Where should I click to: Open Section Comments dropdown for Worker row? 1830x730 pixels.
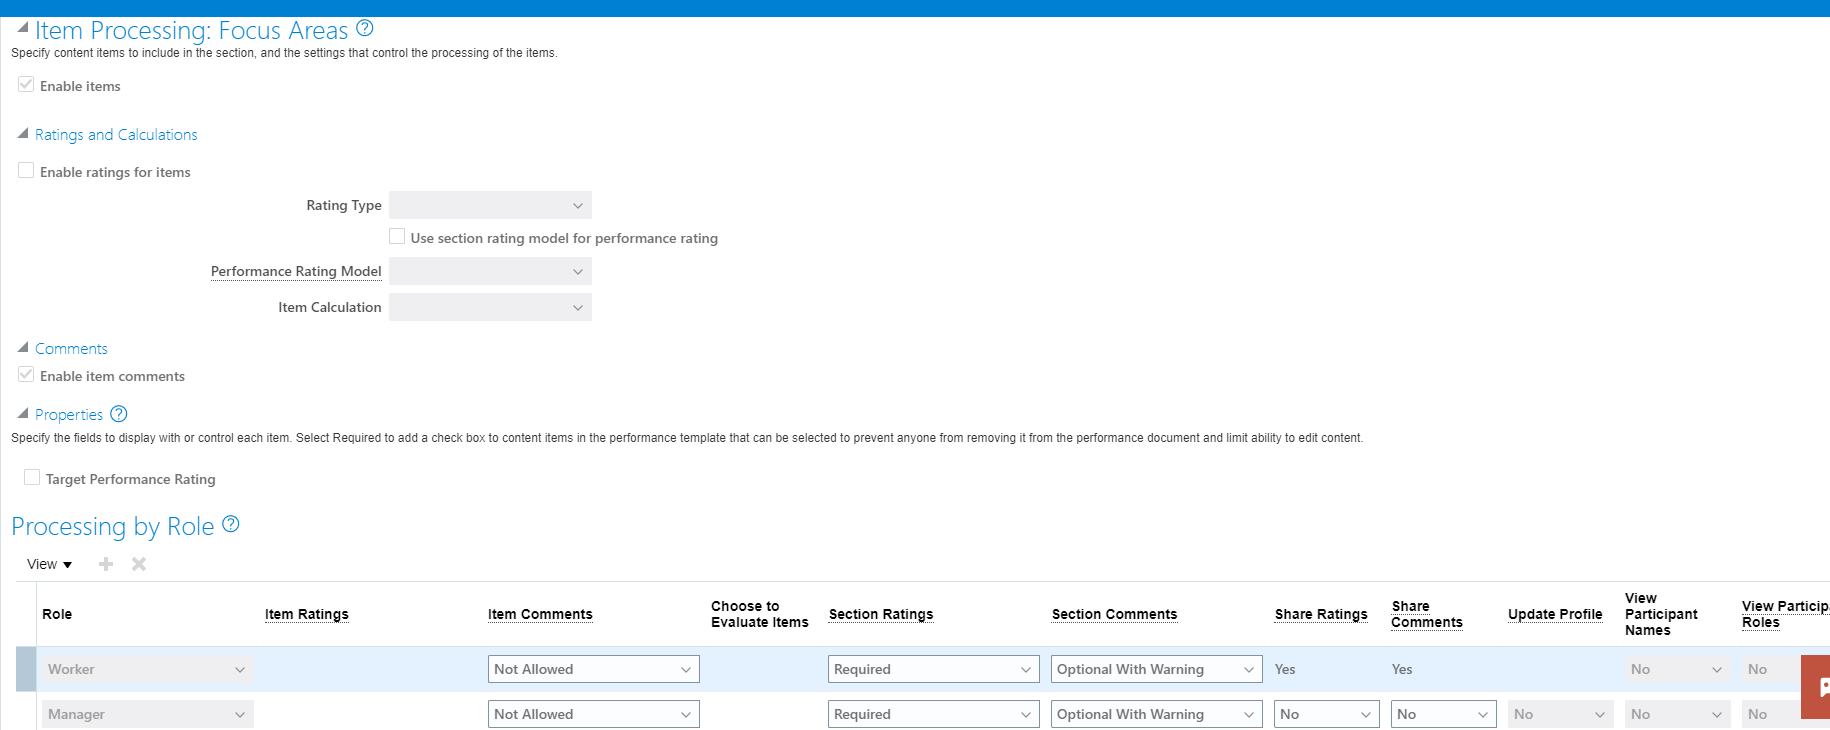click(x=1157, y=669)
